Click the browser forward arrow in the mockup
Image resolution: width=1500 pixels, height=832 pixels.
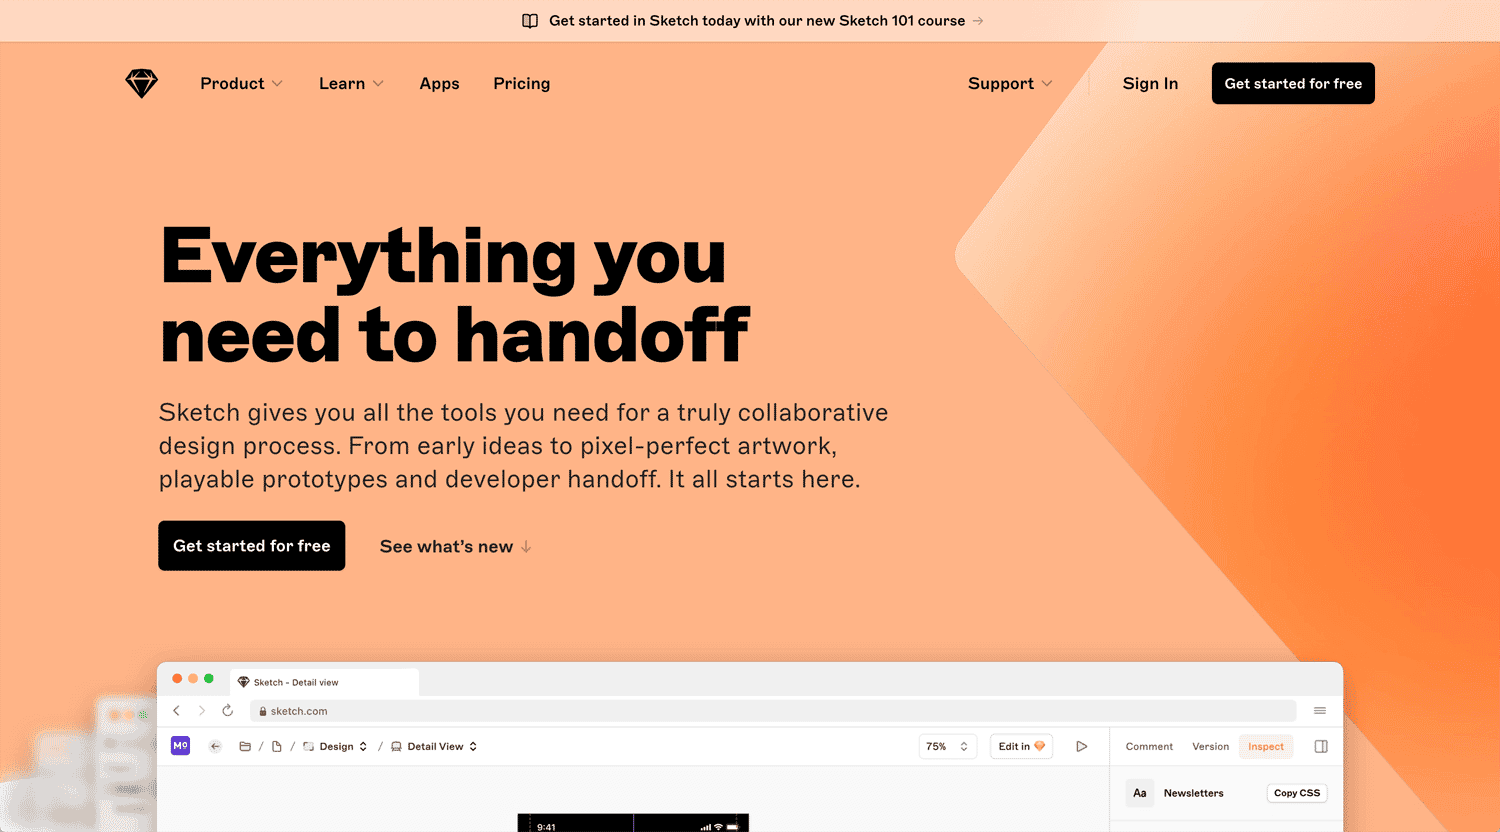(202, 711)
